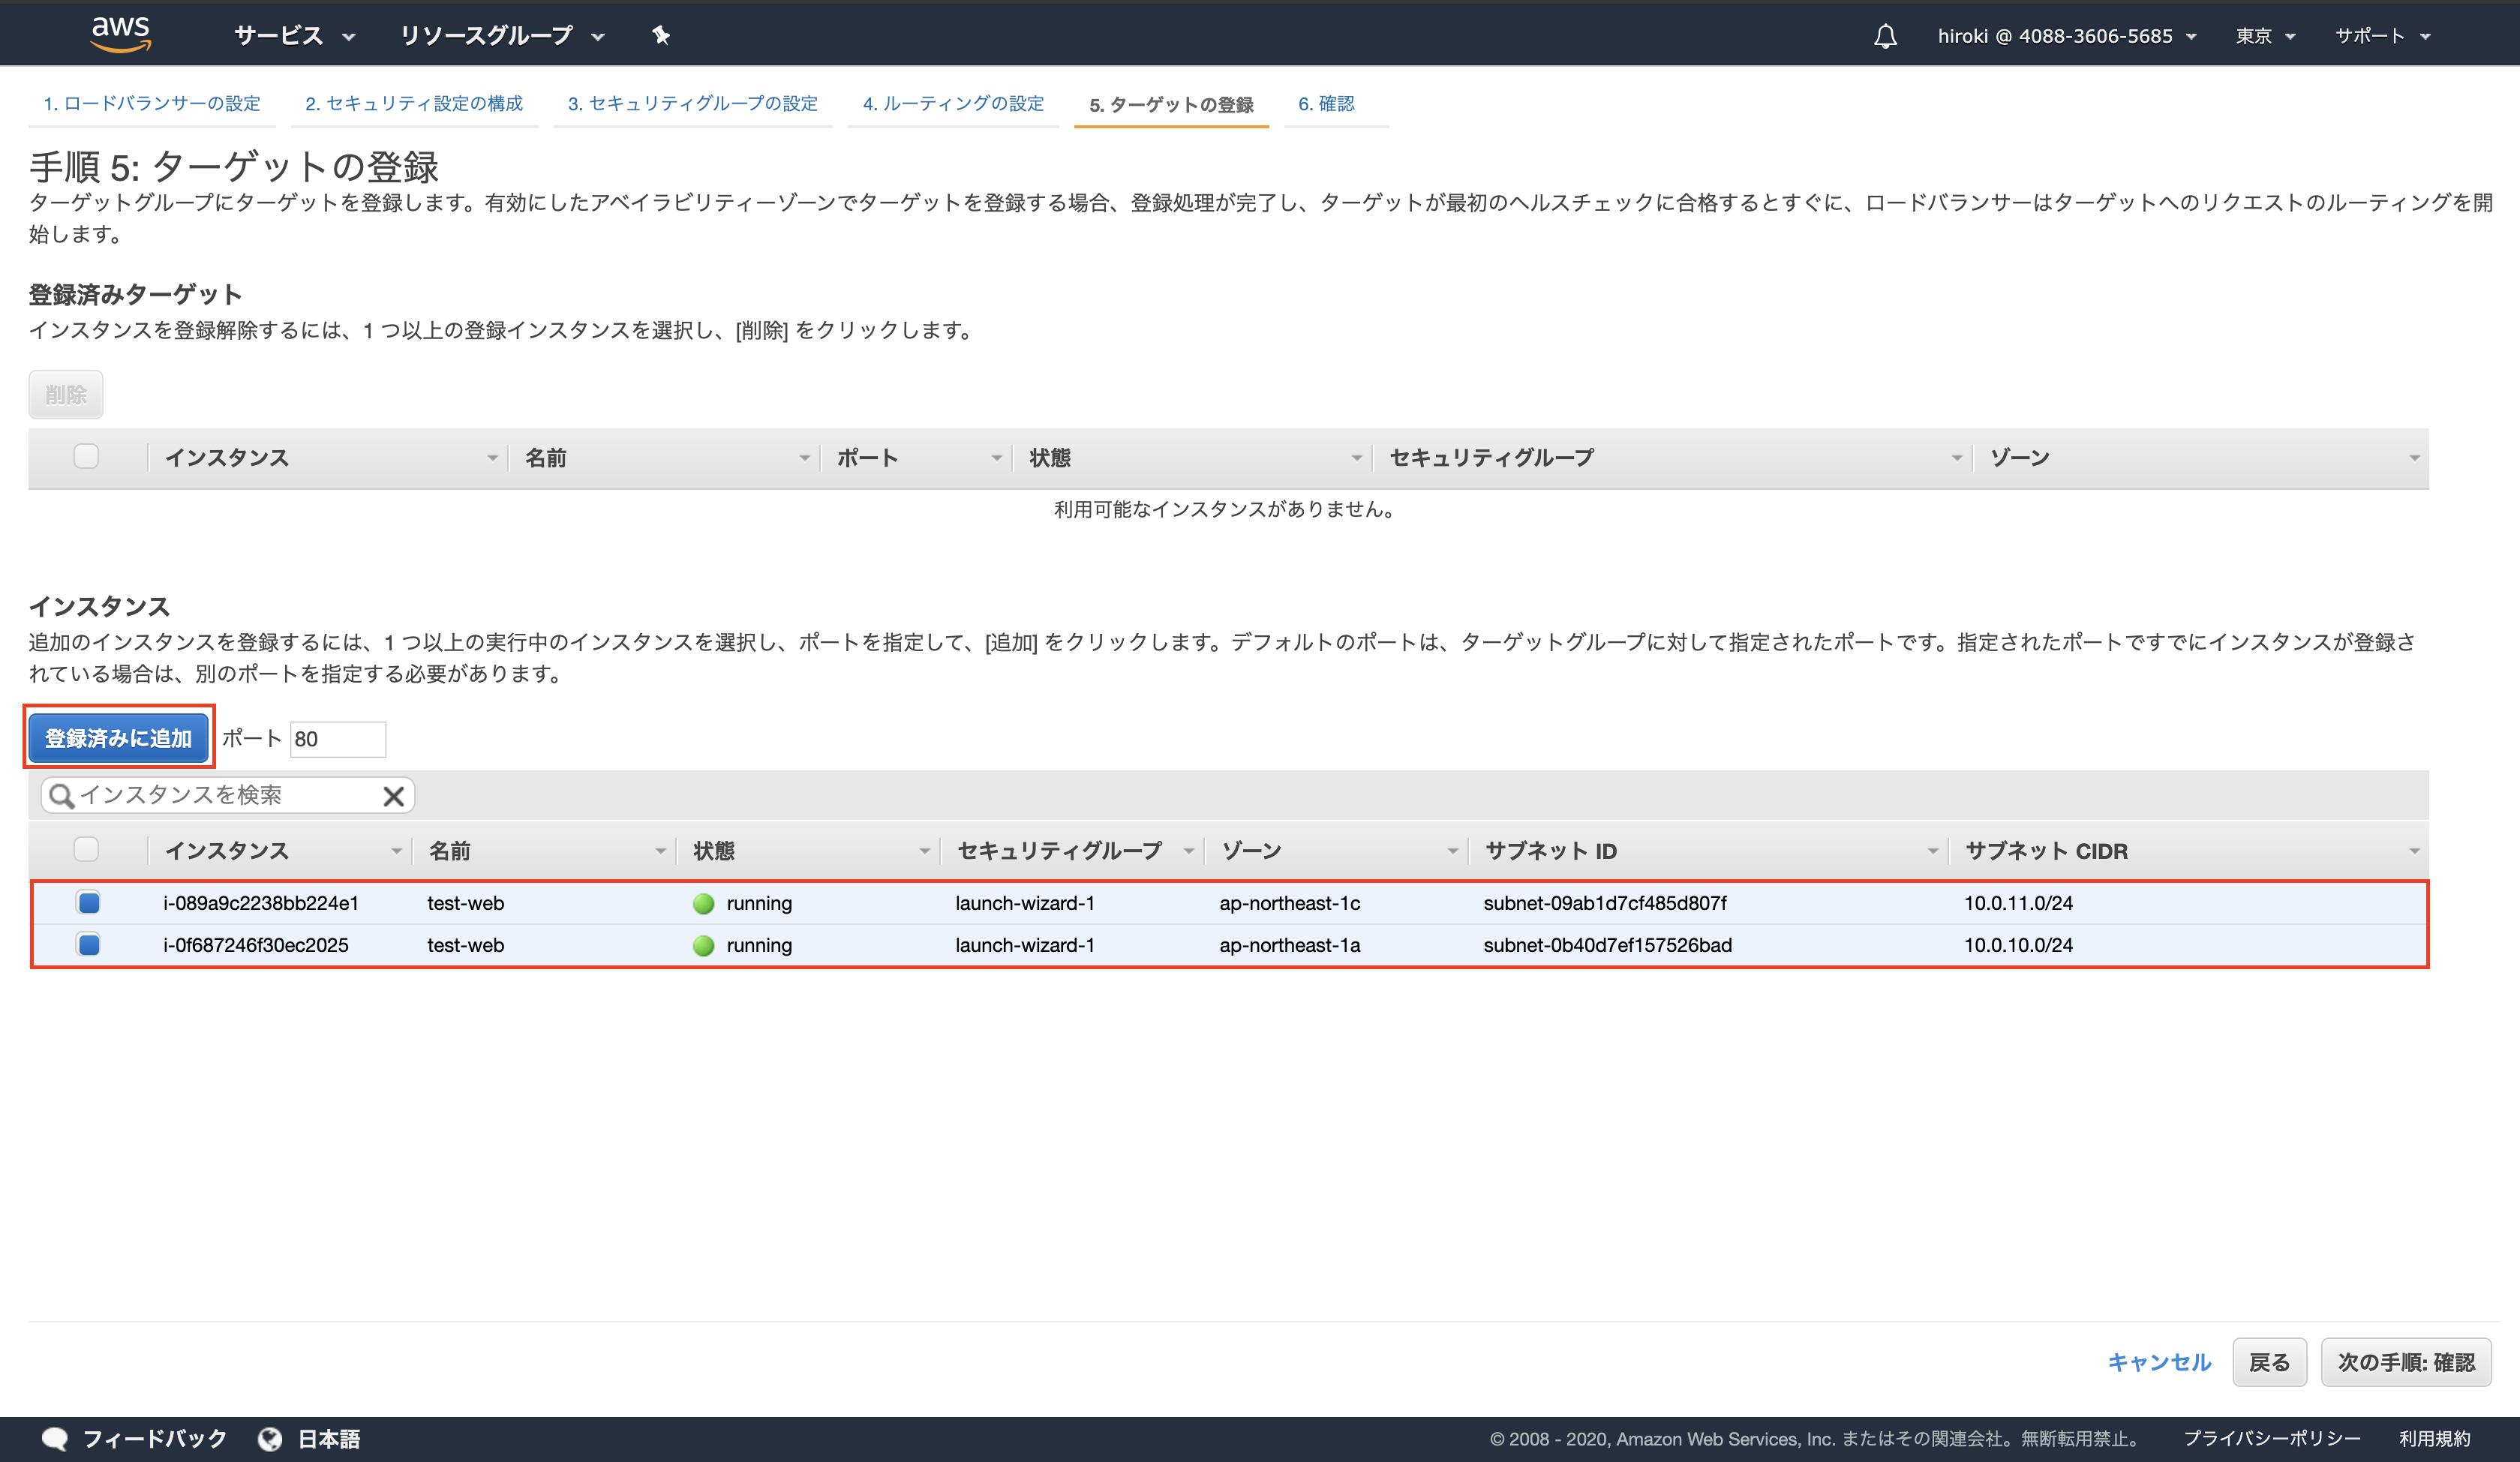Clear the instance search with the X icon

393,795
